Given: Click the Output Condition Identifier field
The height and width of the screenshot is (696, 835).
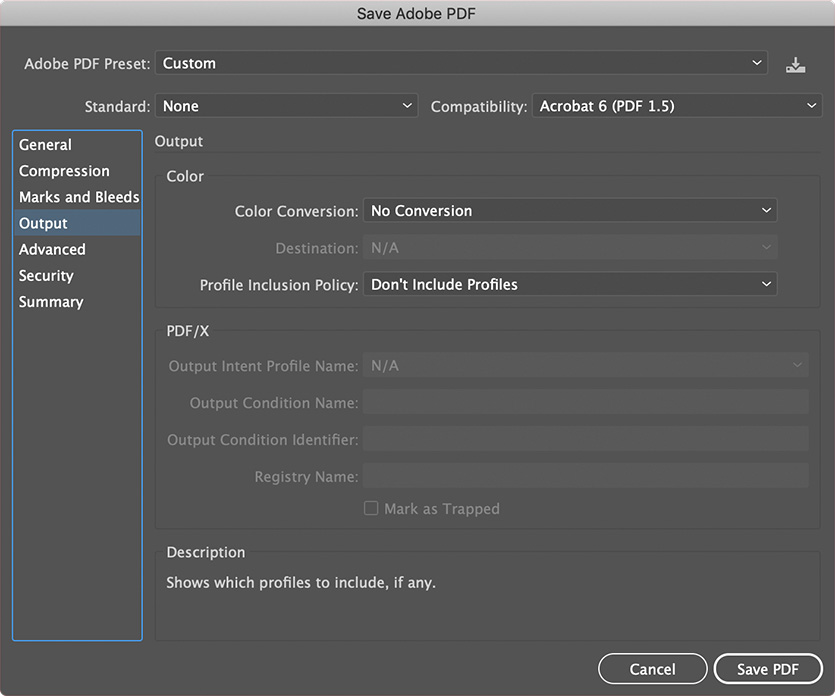Looking at the screenshot, I should [586, 439].
